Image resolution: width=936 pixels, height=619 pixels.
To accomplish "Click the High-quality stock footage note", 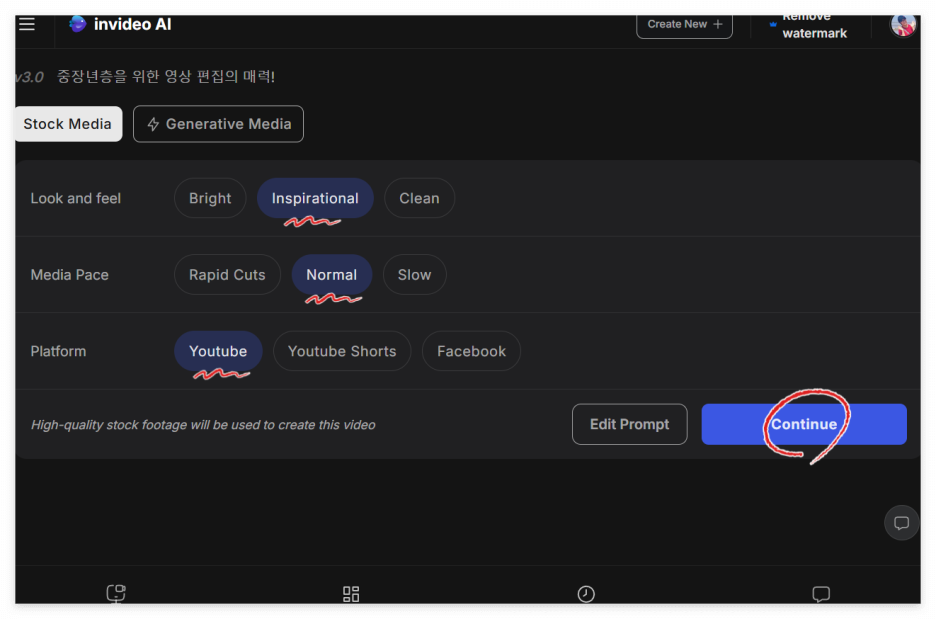I will click(203, 424).
